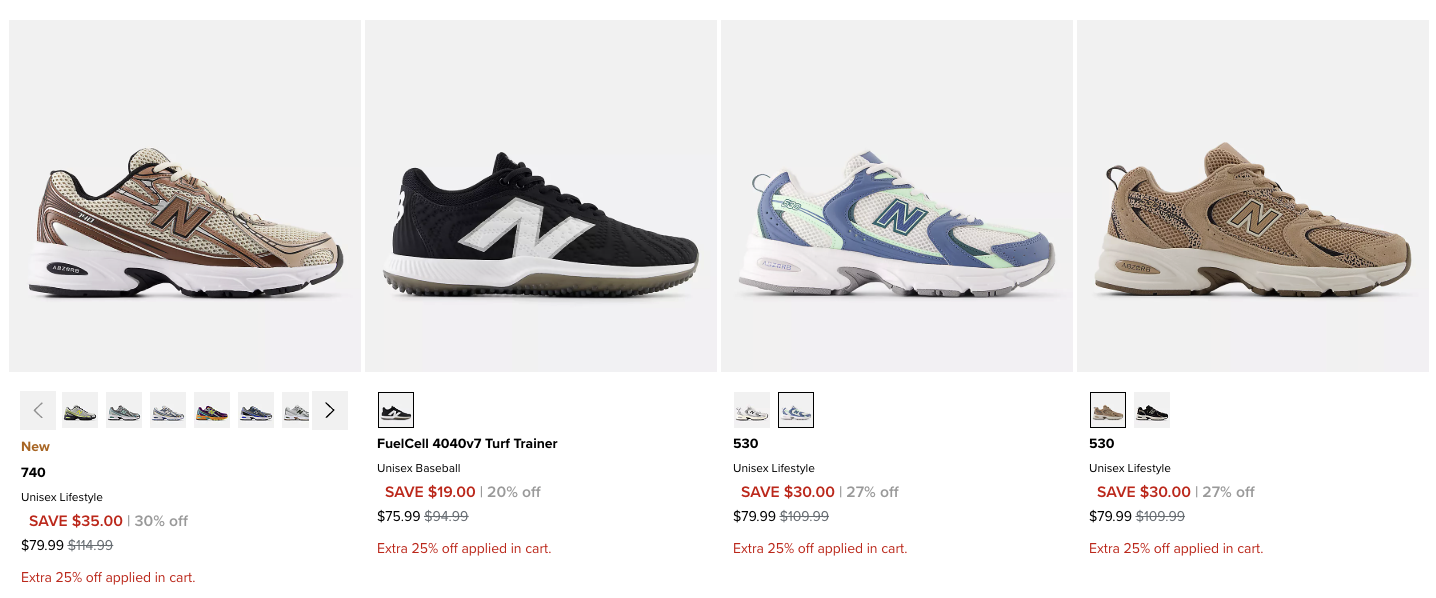Open the 740 product title link

pos(34,472)
